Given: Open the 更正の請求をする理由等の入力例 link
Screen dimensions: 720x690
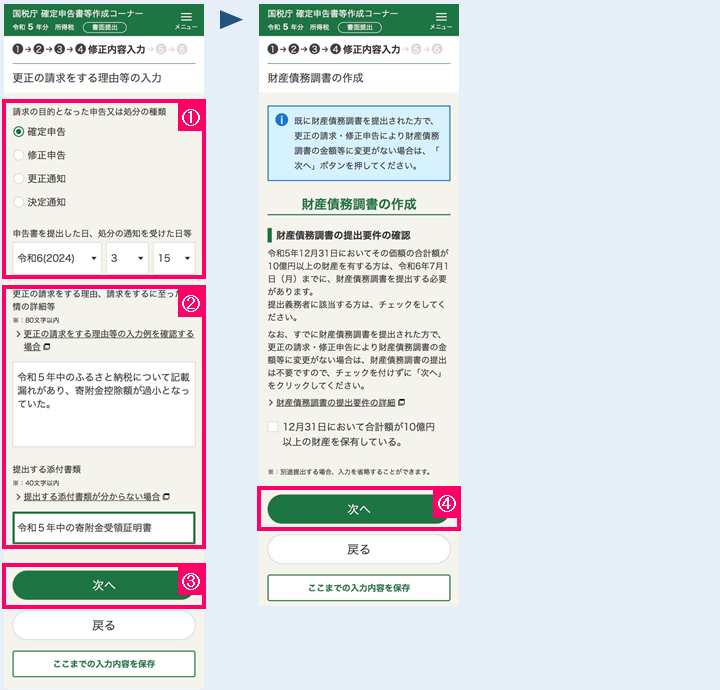Looking at the screenshot, I should (108, 340).
